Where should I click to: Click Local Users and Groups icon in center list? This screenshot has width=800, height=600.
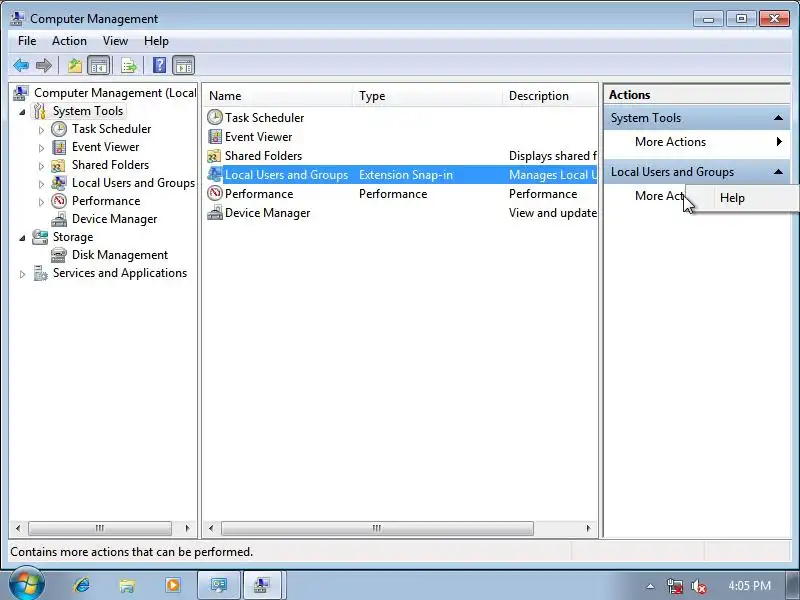[x=215, y=175]
